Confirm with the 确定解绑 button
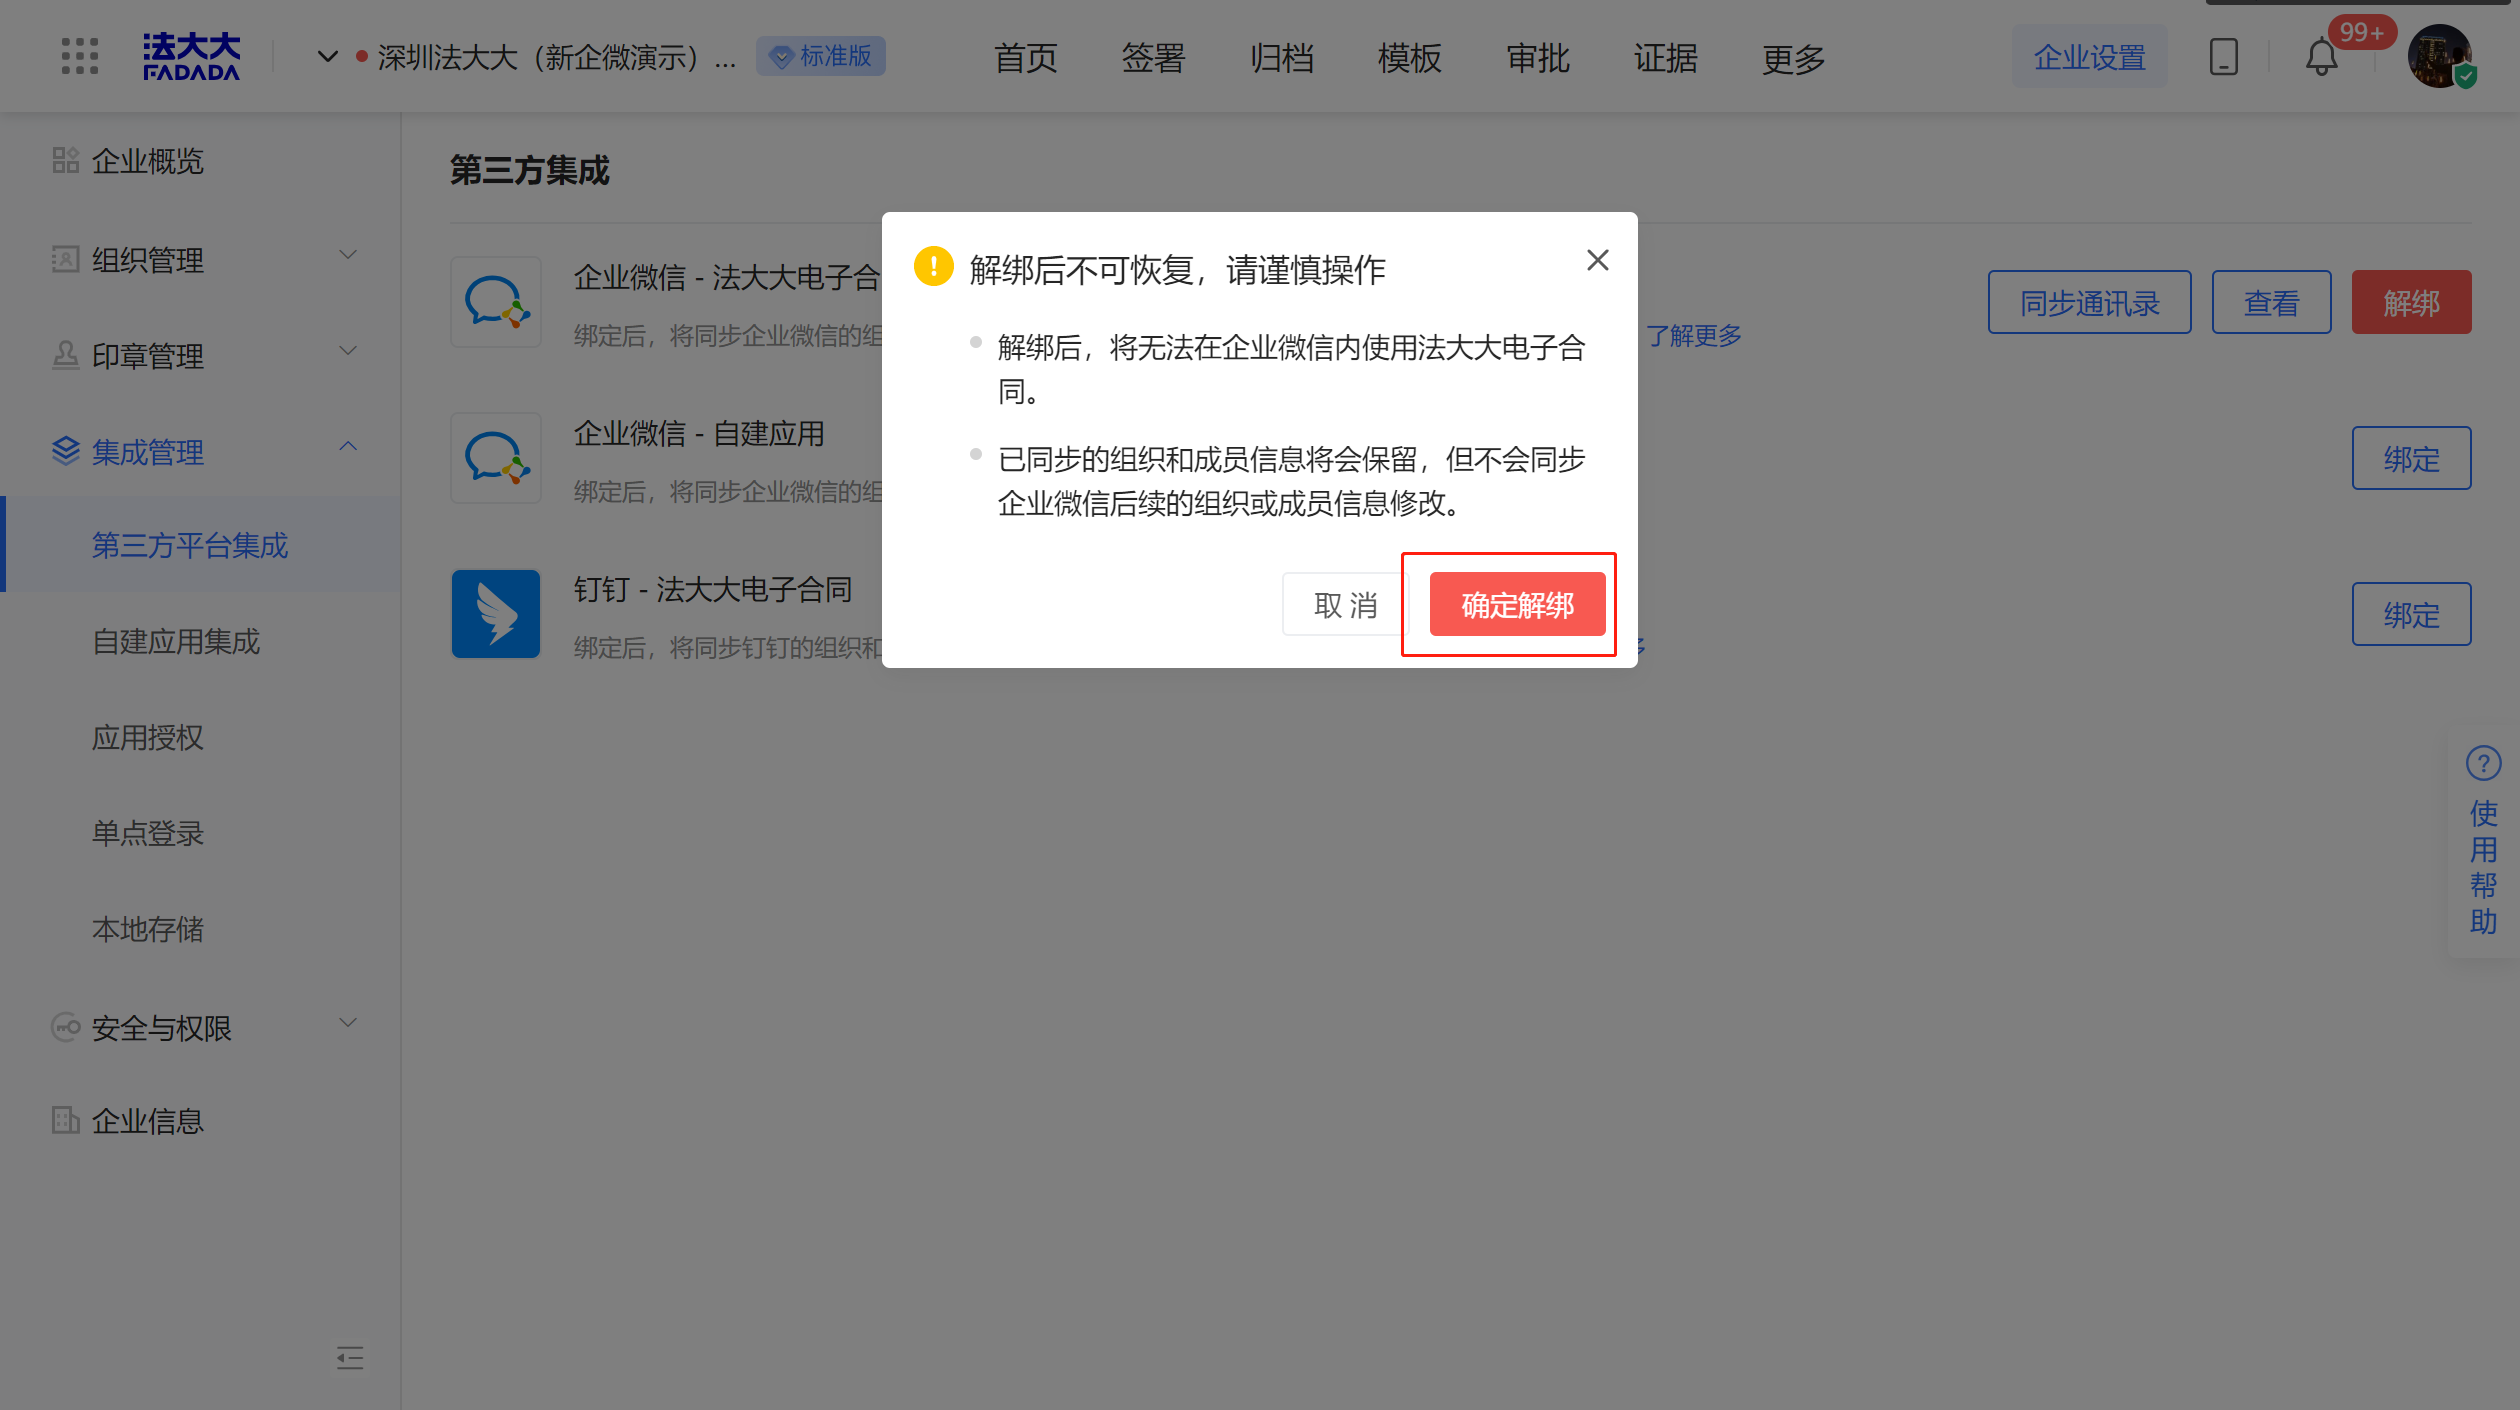Image resolution: width=2520 pixels, height=1410 pixels. [x=1518, y=604]
